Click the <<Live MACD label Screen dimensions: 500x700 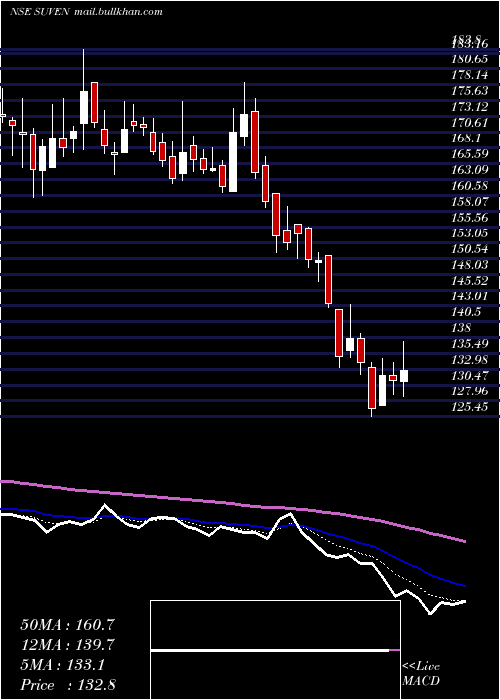point(421,673)
